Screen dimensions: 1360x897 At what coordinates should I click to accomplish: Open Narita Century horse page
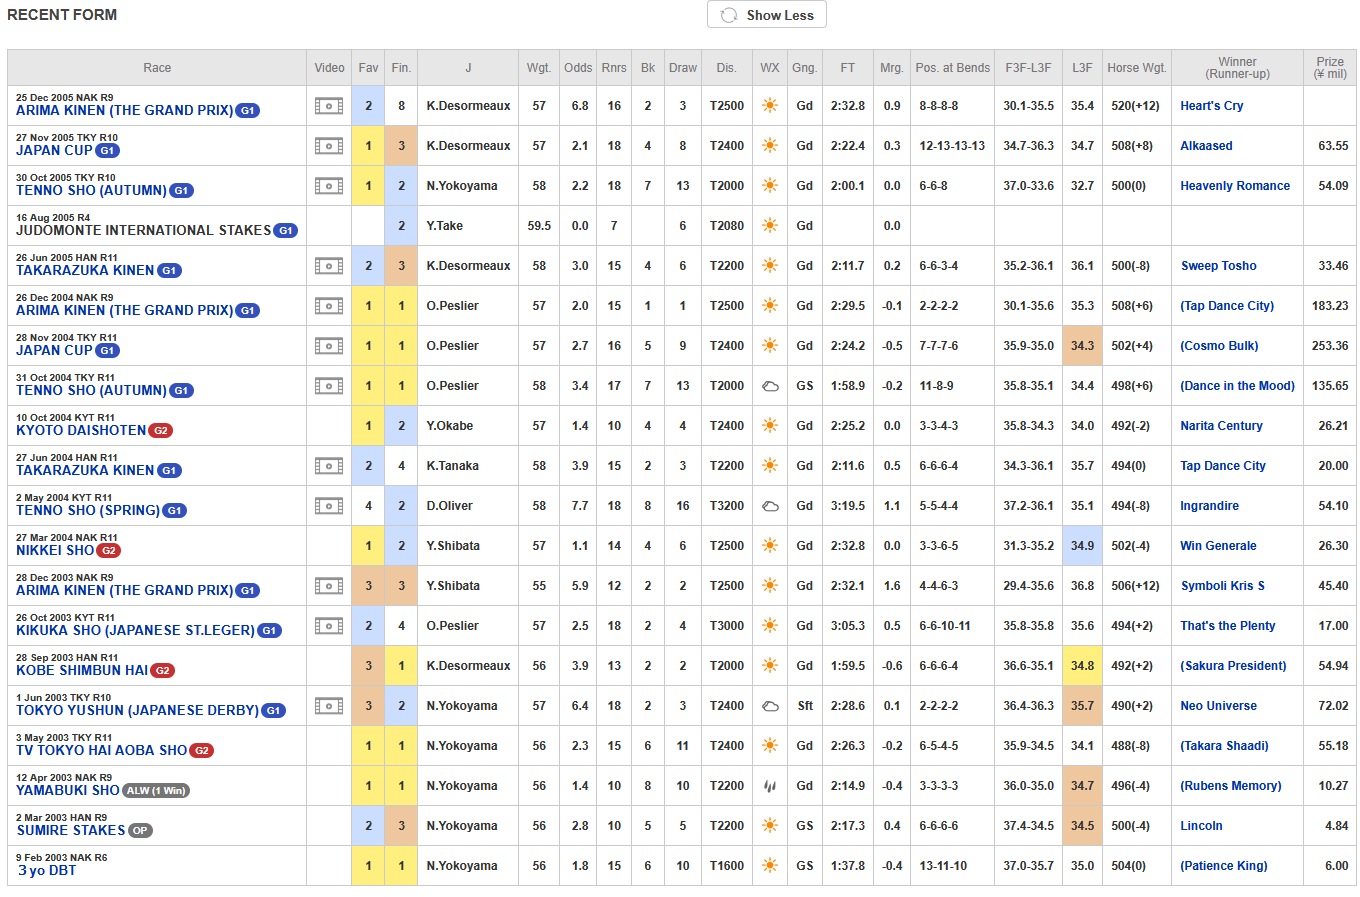point(1221,426)
